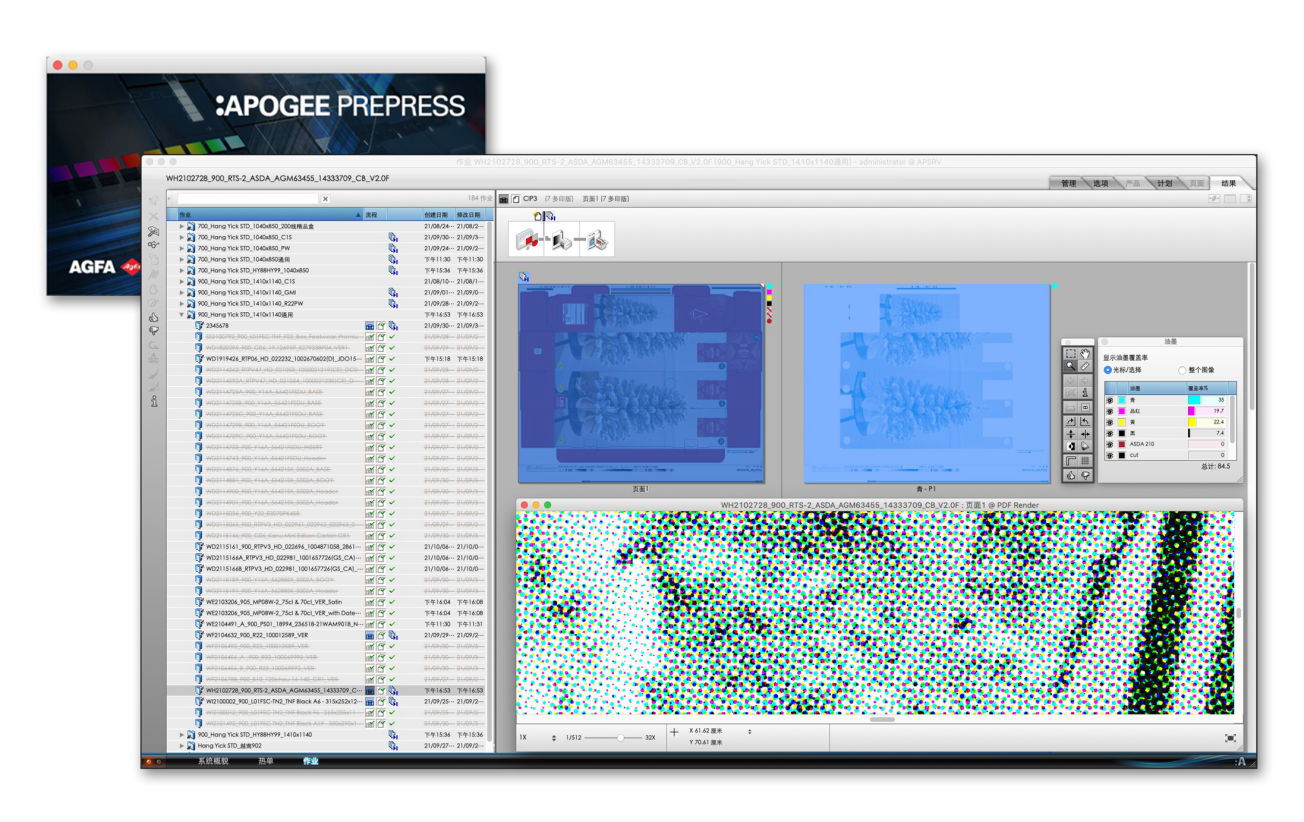Switch to the 计划 tab

click(1164, 184)
